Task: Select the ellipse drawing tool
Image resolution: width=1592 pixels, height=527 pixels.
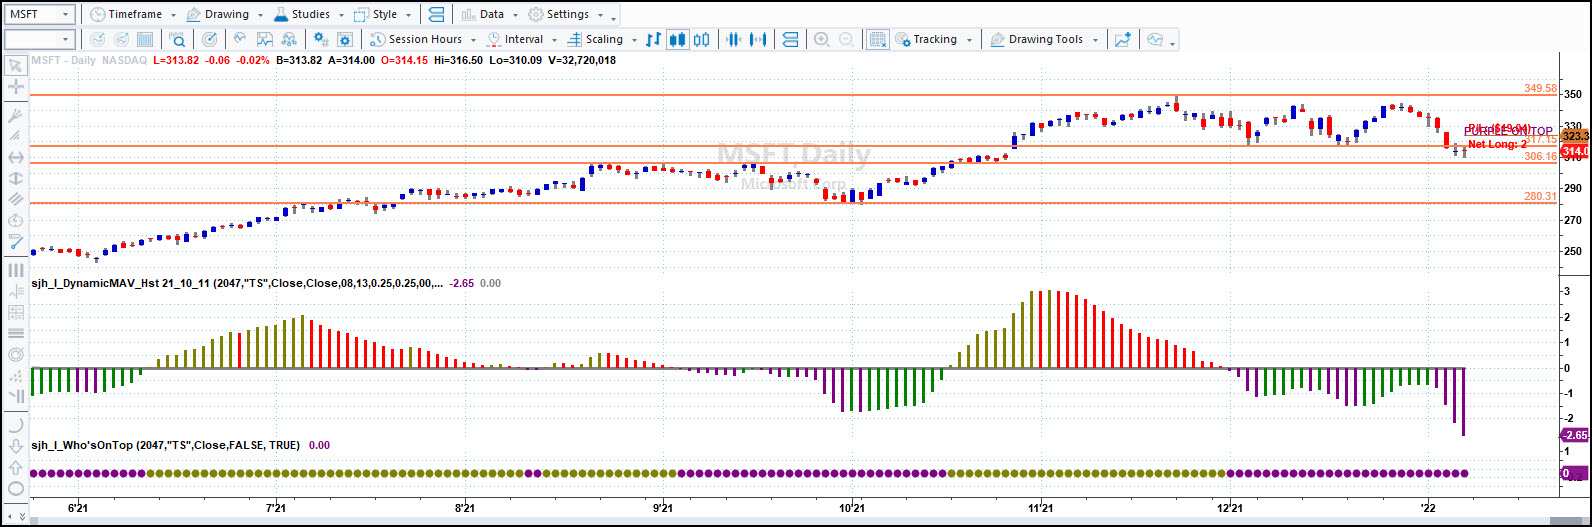Action: point(15,488)
